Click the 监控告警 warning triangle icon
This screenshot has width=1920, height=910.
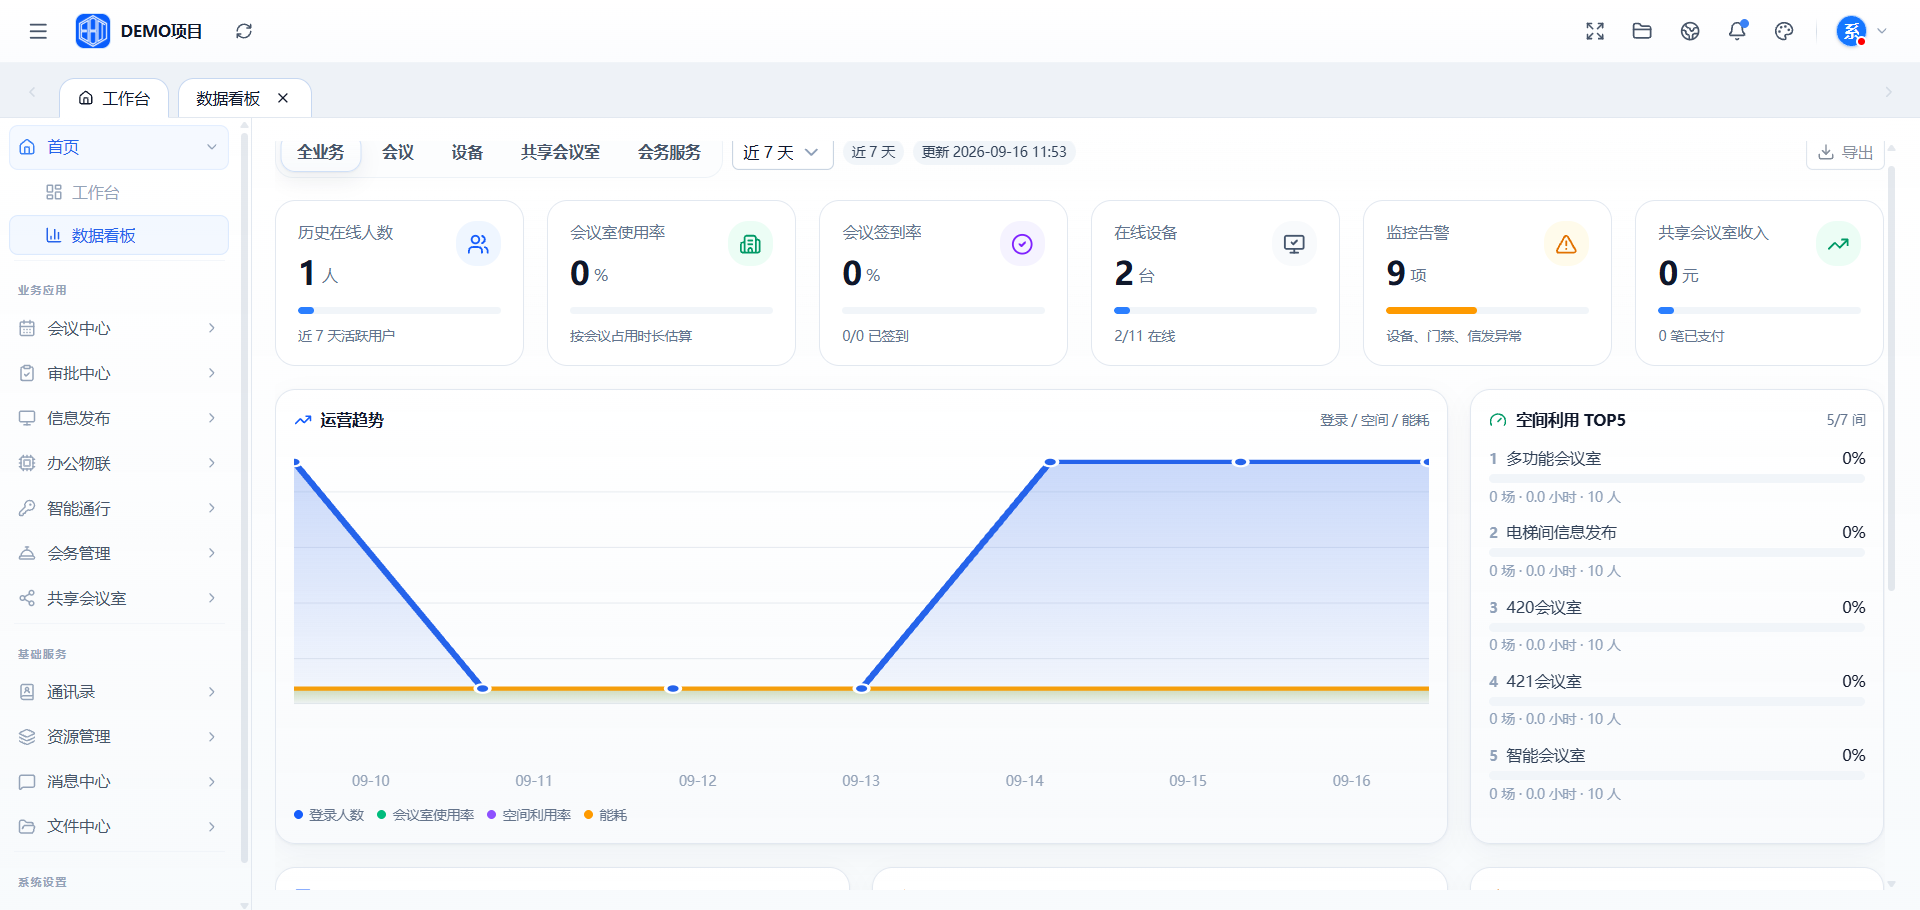[x=1566, y=244]
